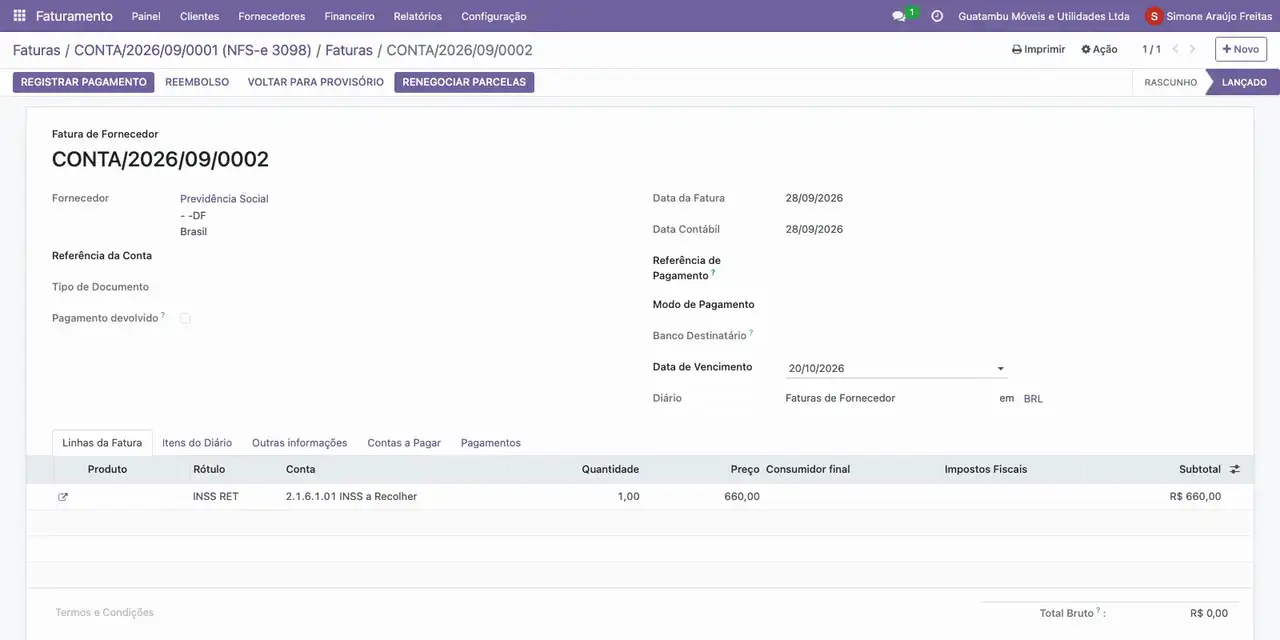Click the Diário value Faturas de Fornecedor
This screenshot has height=640, width=1280.
pyautogui.click(x=840, y=398)
